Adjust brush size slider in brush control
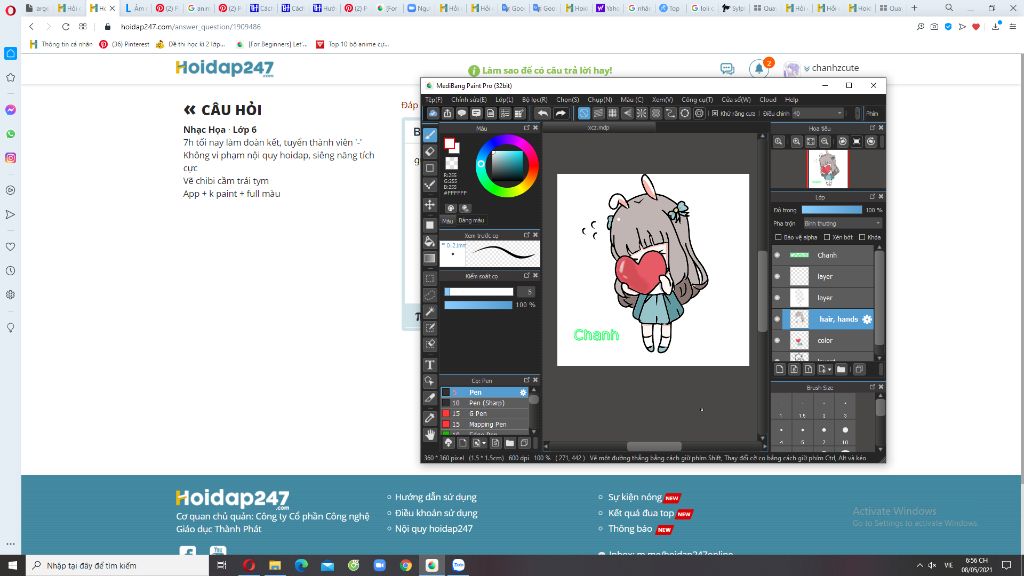The image size is (1024, 576). coord(478,292)
